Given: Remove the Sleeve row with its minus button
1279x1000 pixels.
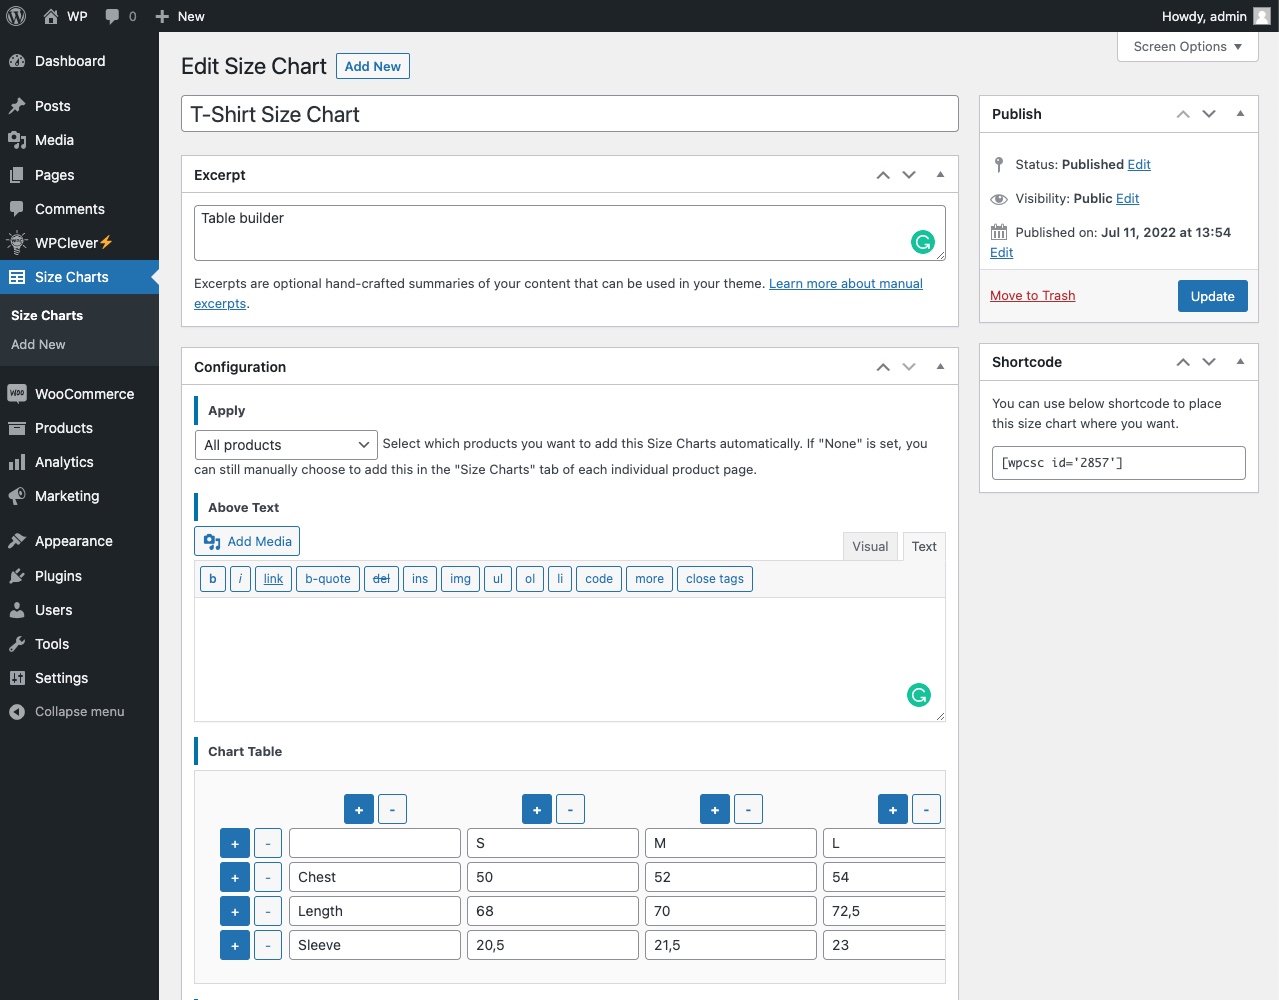Looking at the screenshot, I should (x=268, y=946).
